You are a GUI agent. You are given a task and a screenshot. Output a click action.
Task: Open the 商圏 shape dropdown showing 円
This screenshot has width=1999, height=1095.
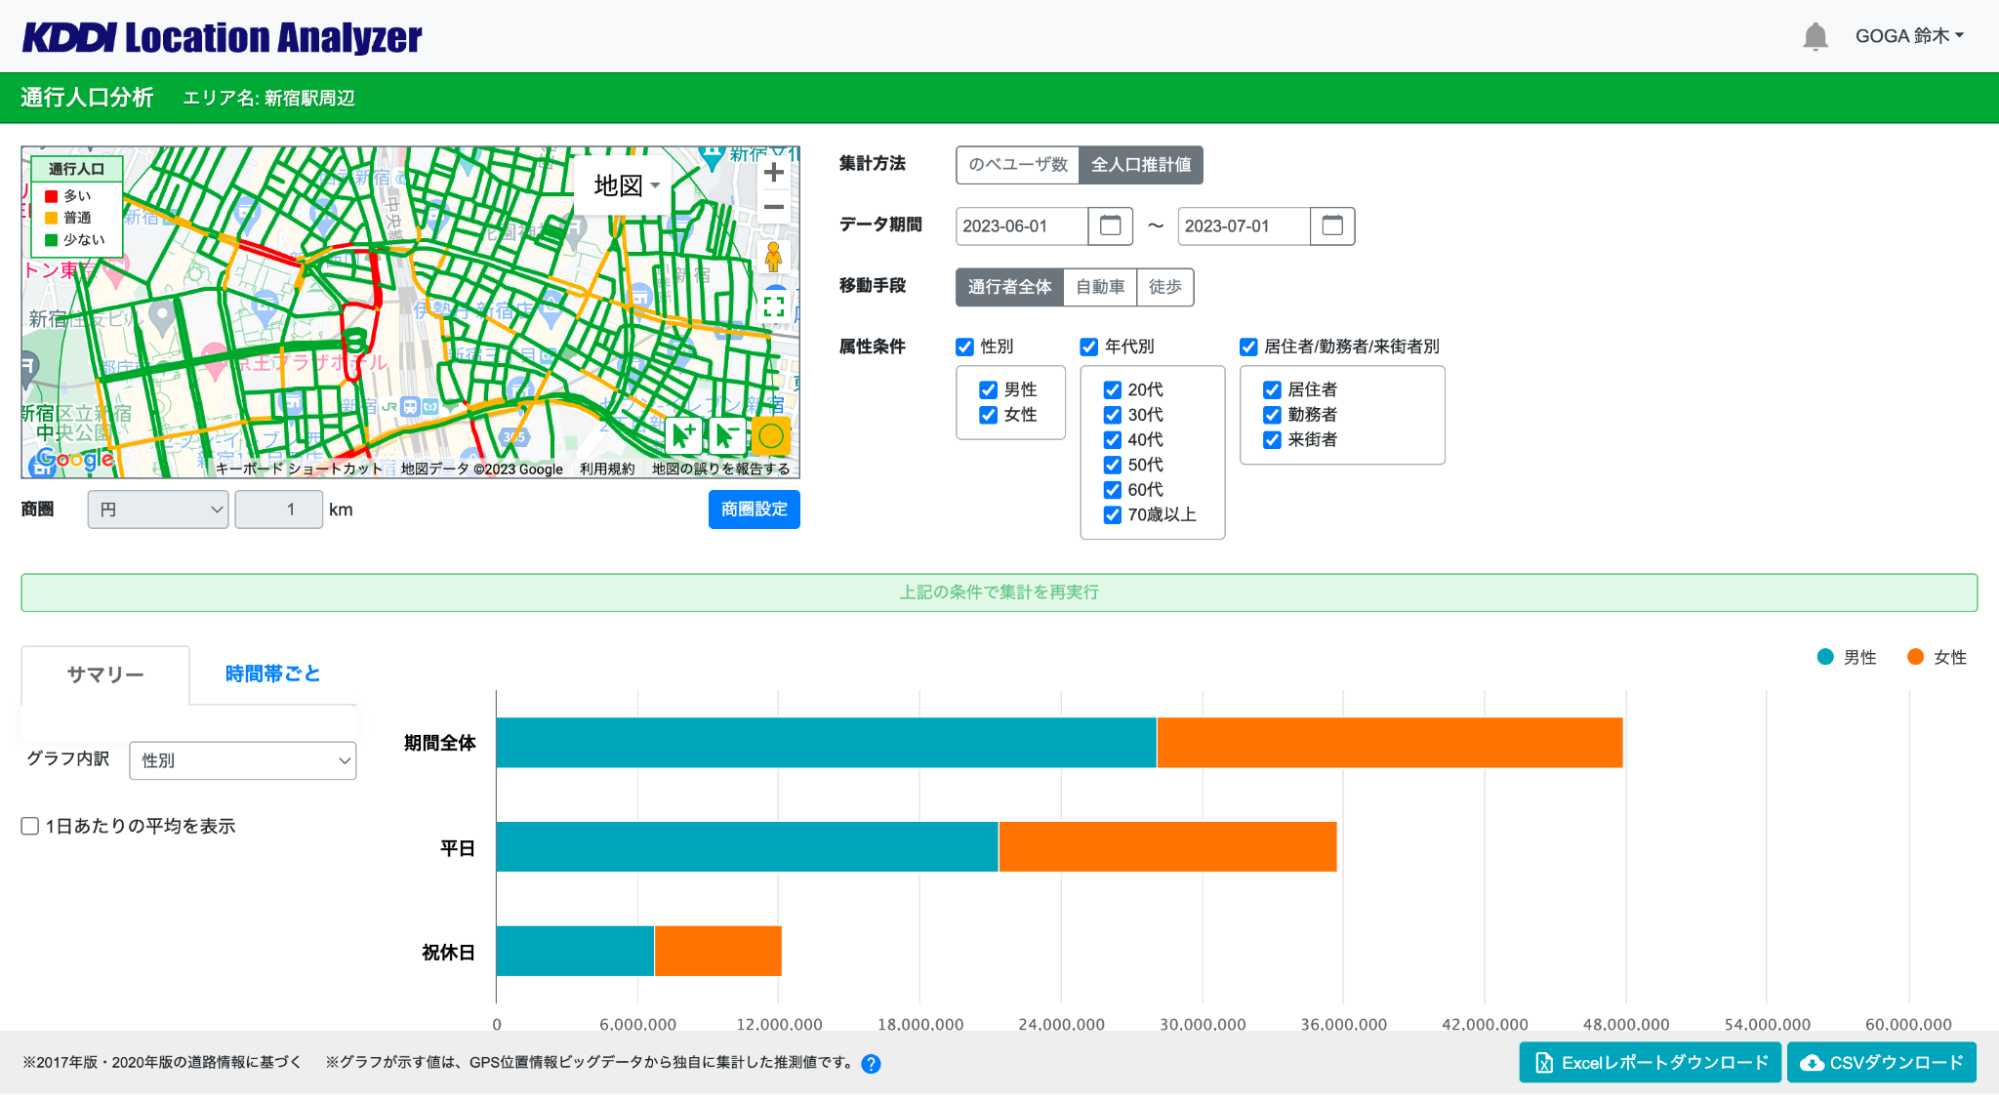(x=158, y=510)
